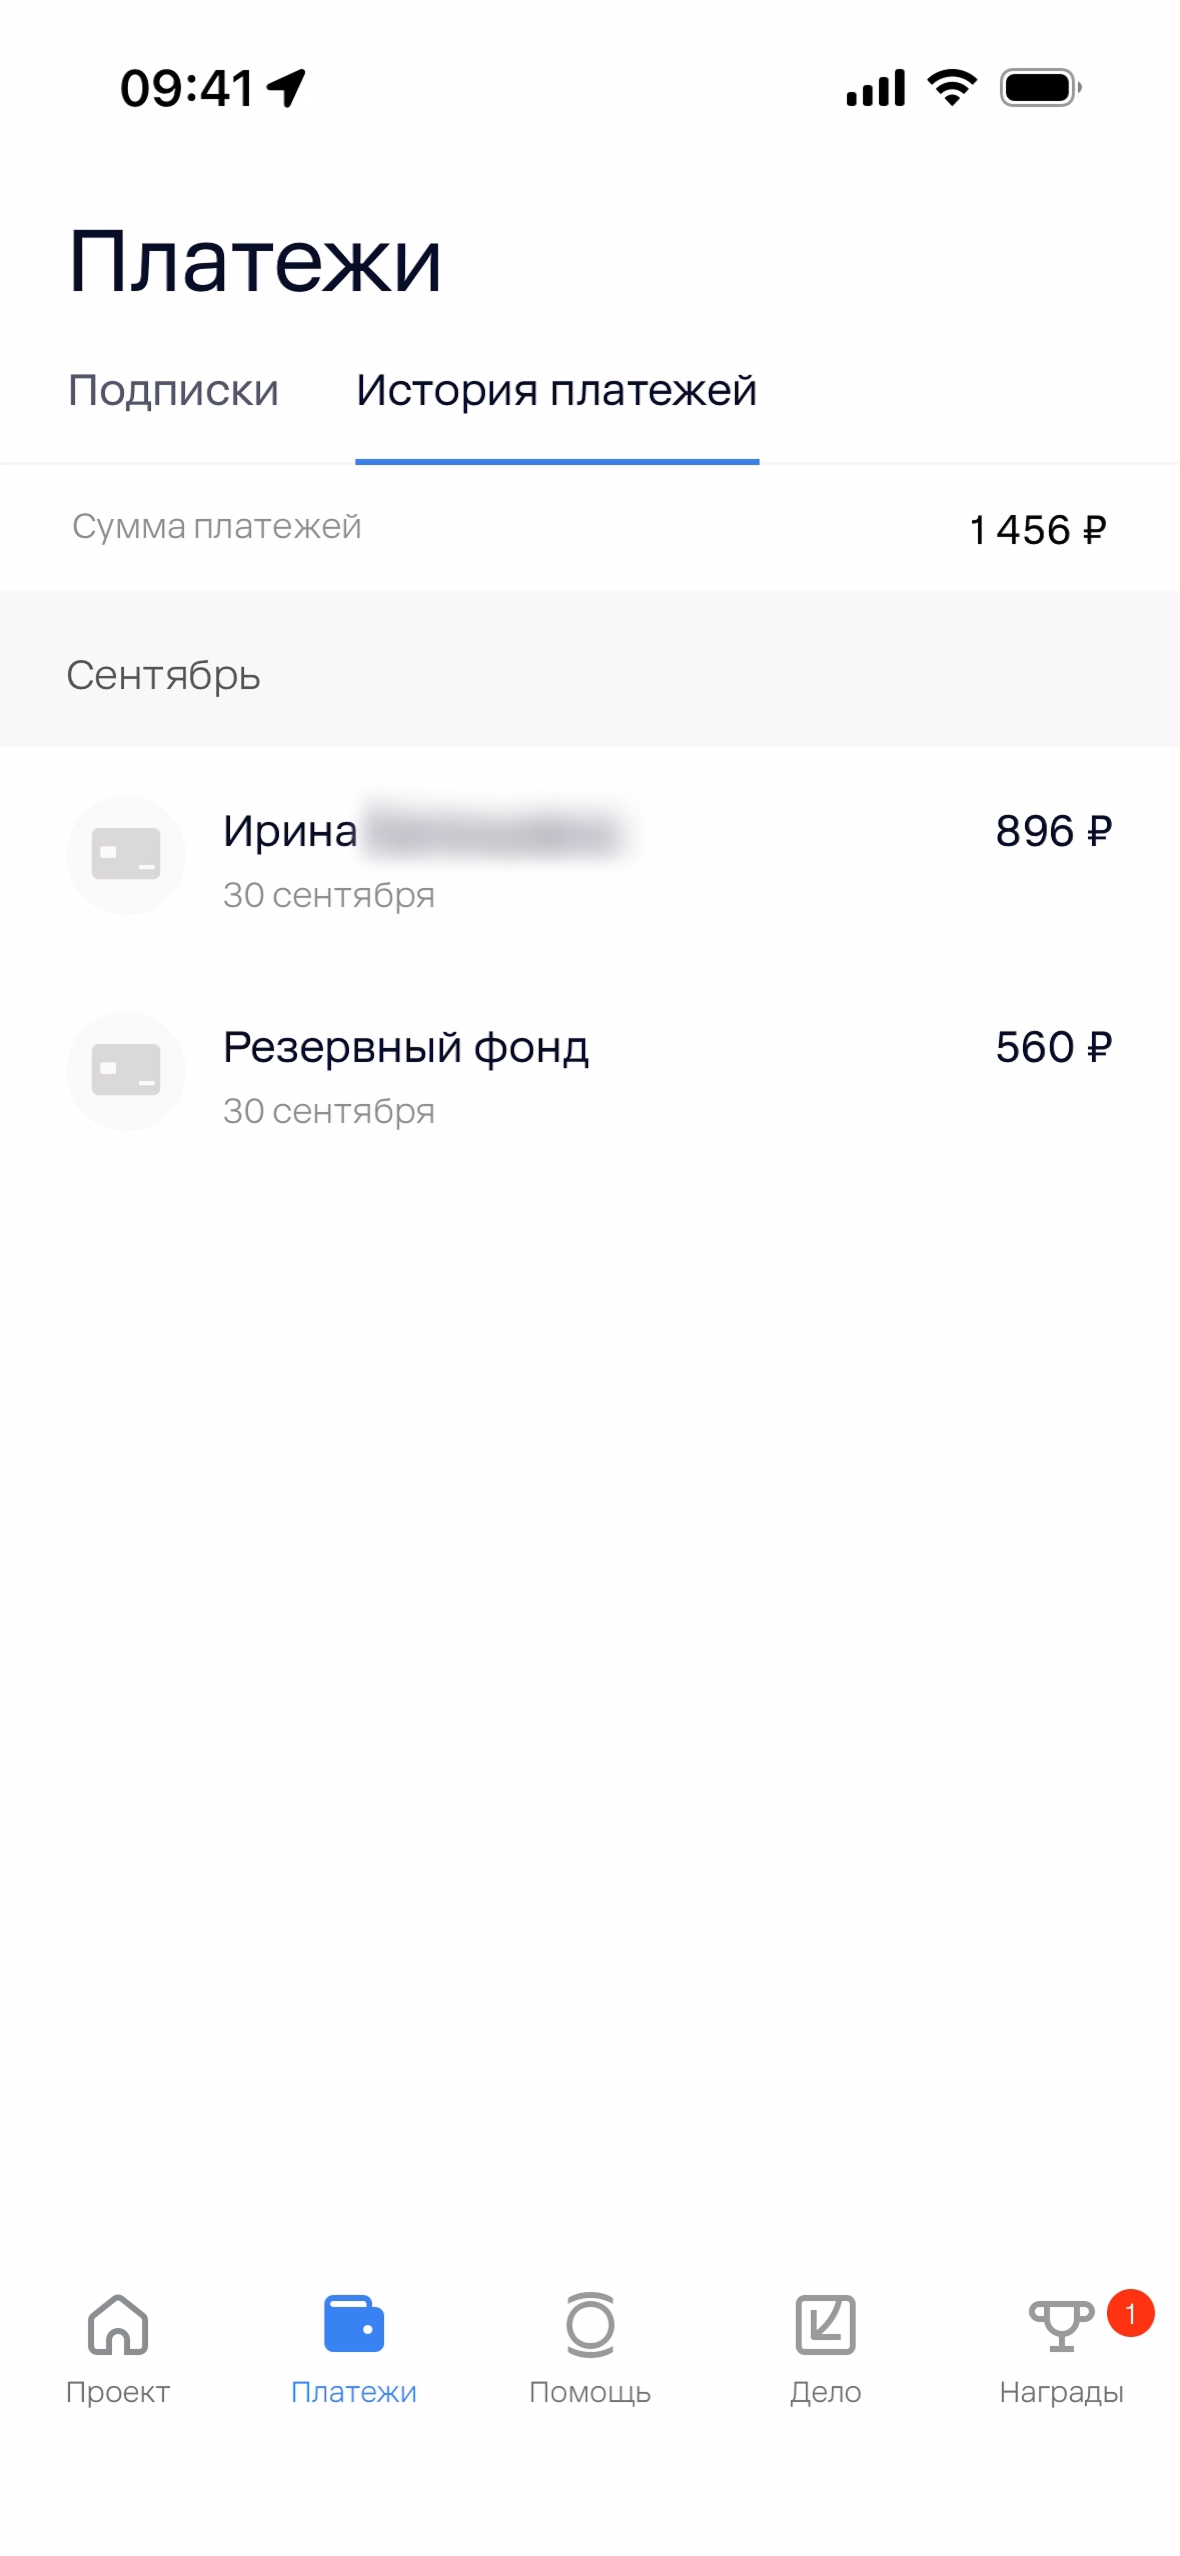Tap the red notification badge on Награды

click(1130, 2313)
